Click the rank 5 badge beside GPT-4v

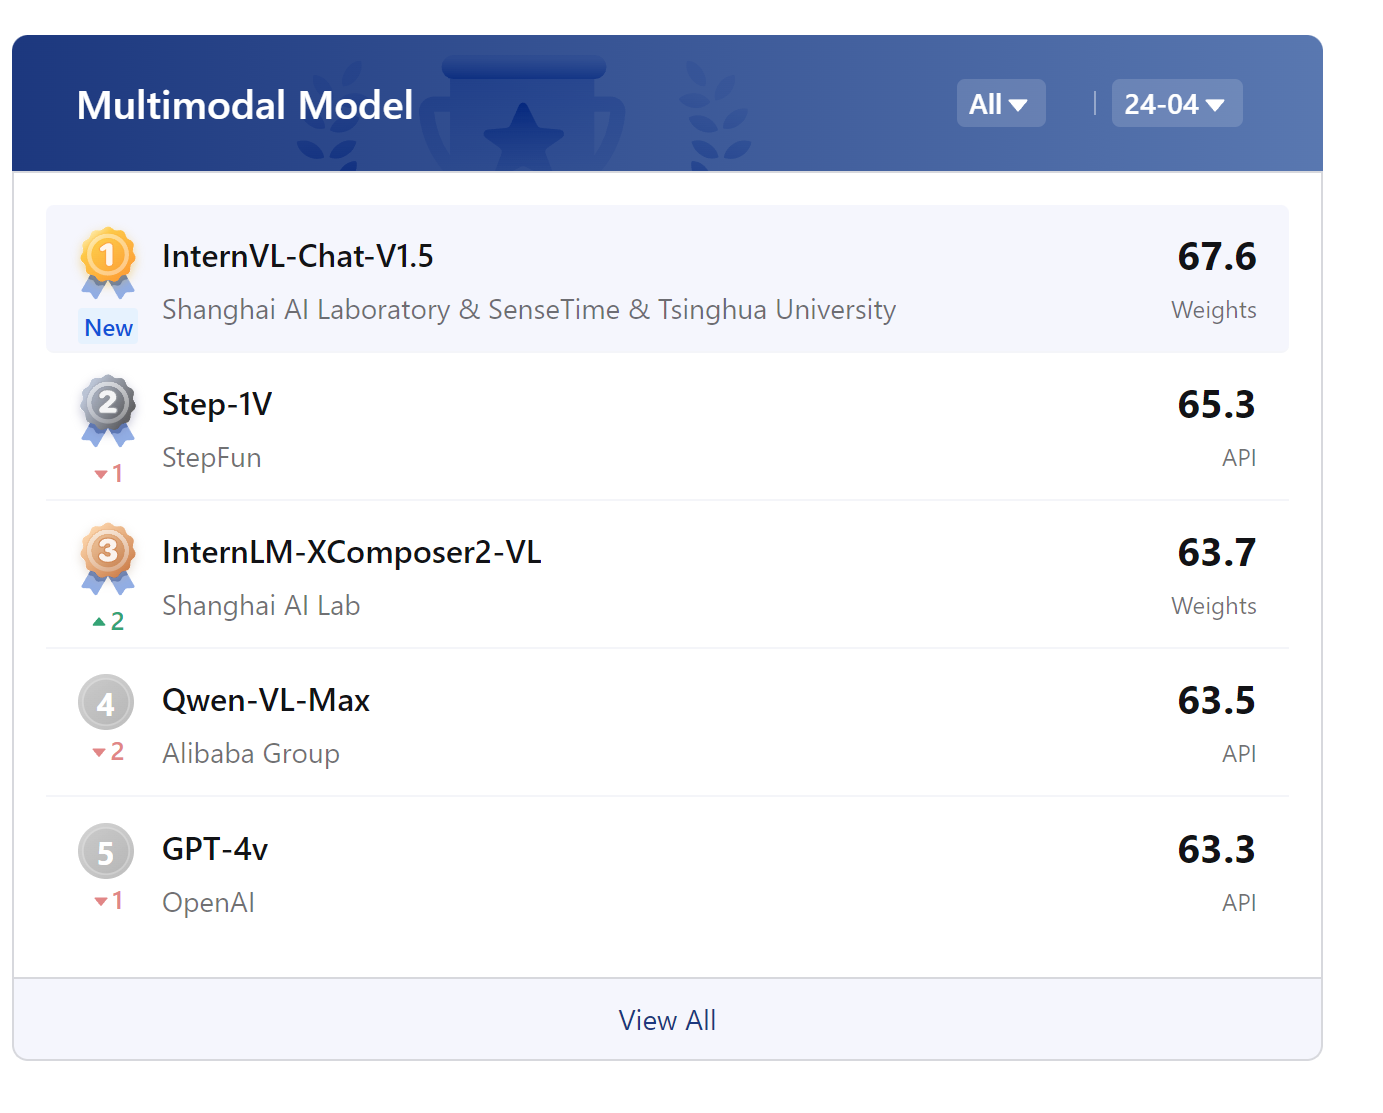[106, 851]
